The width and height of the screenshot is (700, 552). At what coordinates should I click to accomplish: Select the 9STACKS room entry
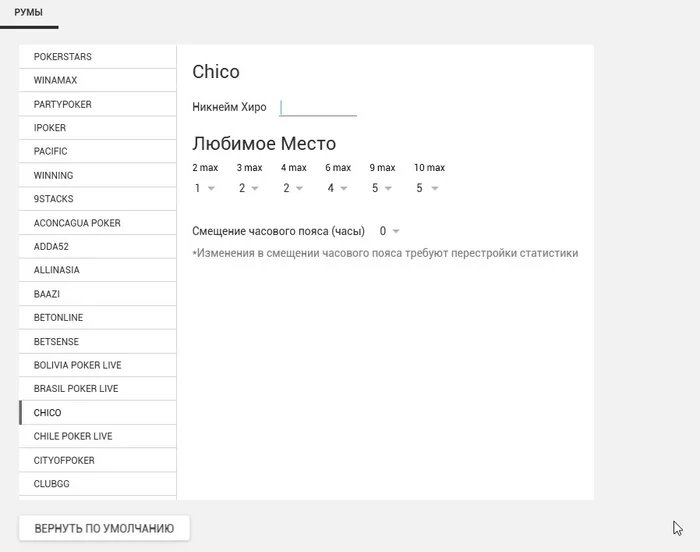pyautogui.click(x=98, y=199)
